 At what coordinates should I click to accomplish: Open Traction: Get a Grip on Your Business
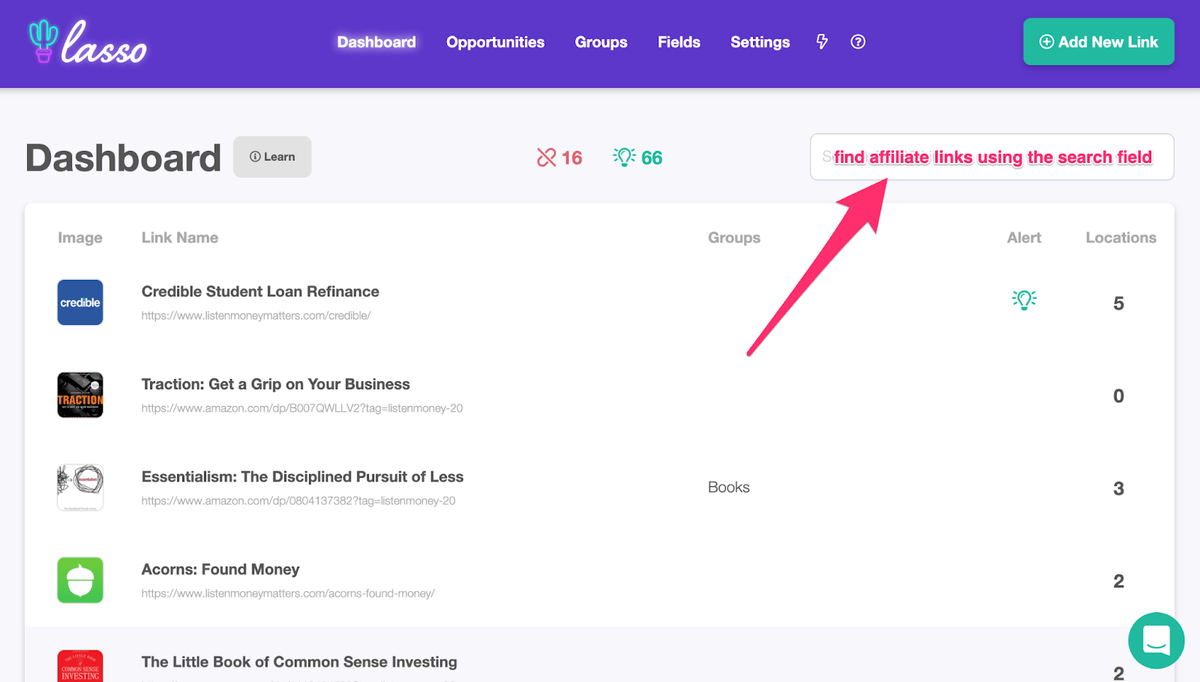coord(276,384)
